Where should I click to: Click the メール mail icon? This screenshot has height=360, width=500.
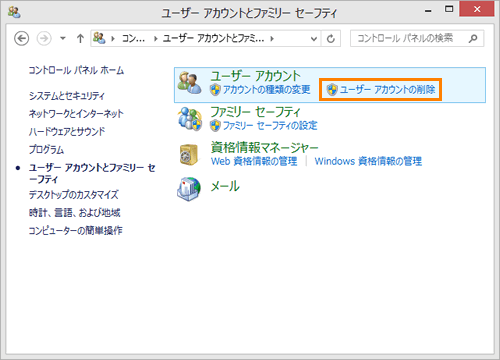(189, 189)
